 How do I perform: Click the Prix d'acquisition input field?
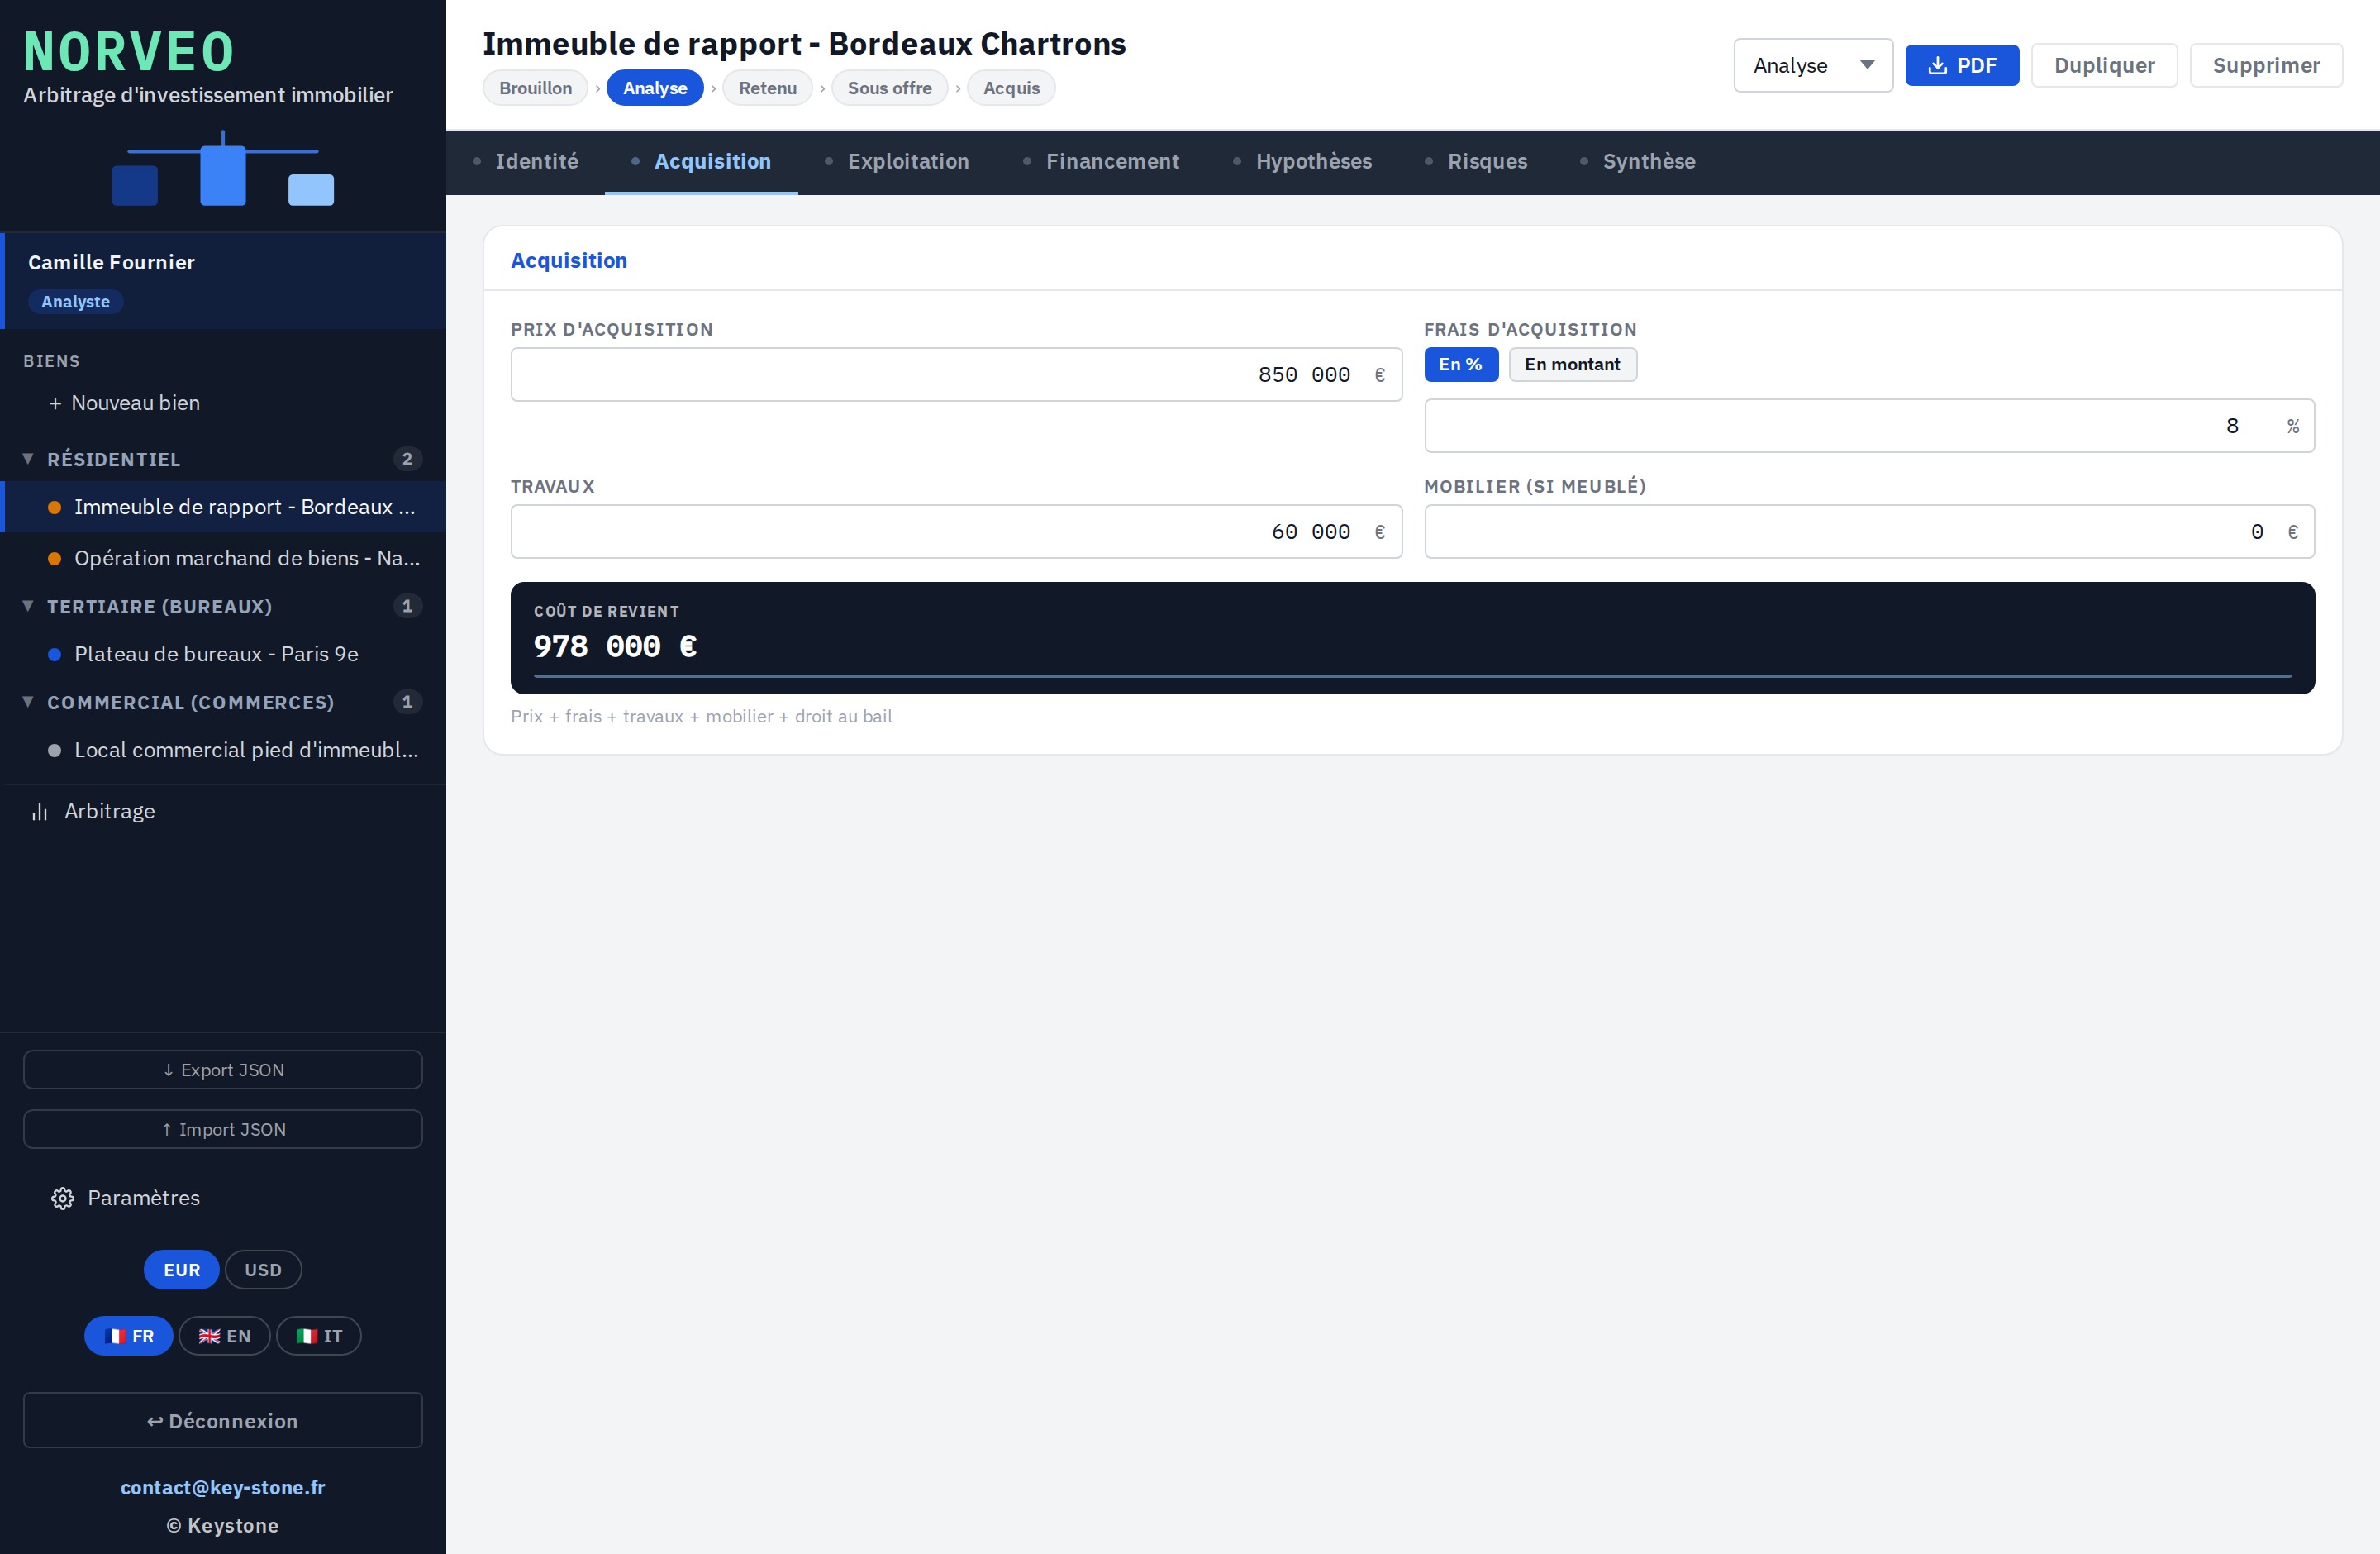pos(956,374)
